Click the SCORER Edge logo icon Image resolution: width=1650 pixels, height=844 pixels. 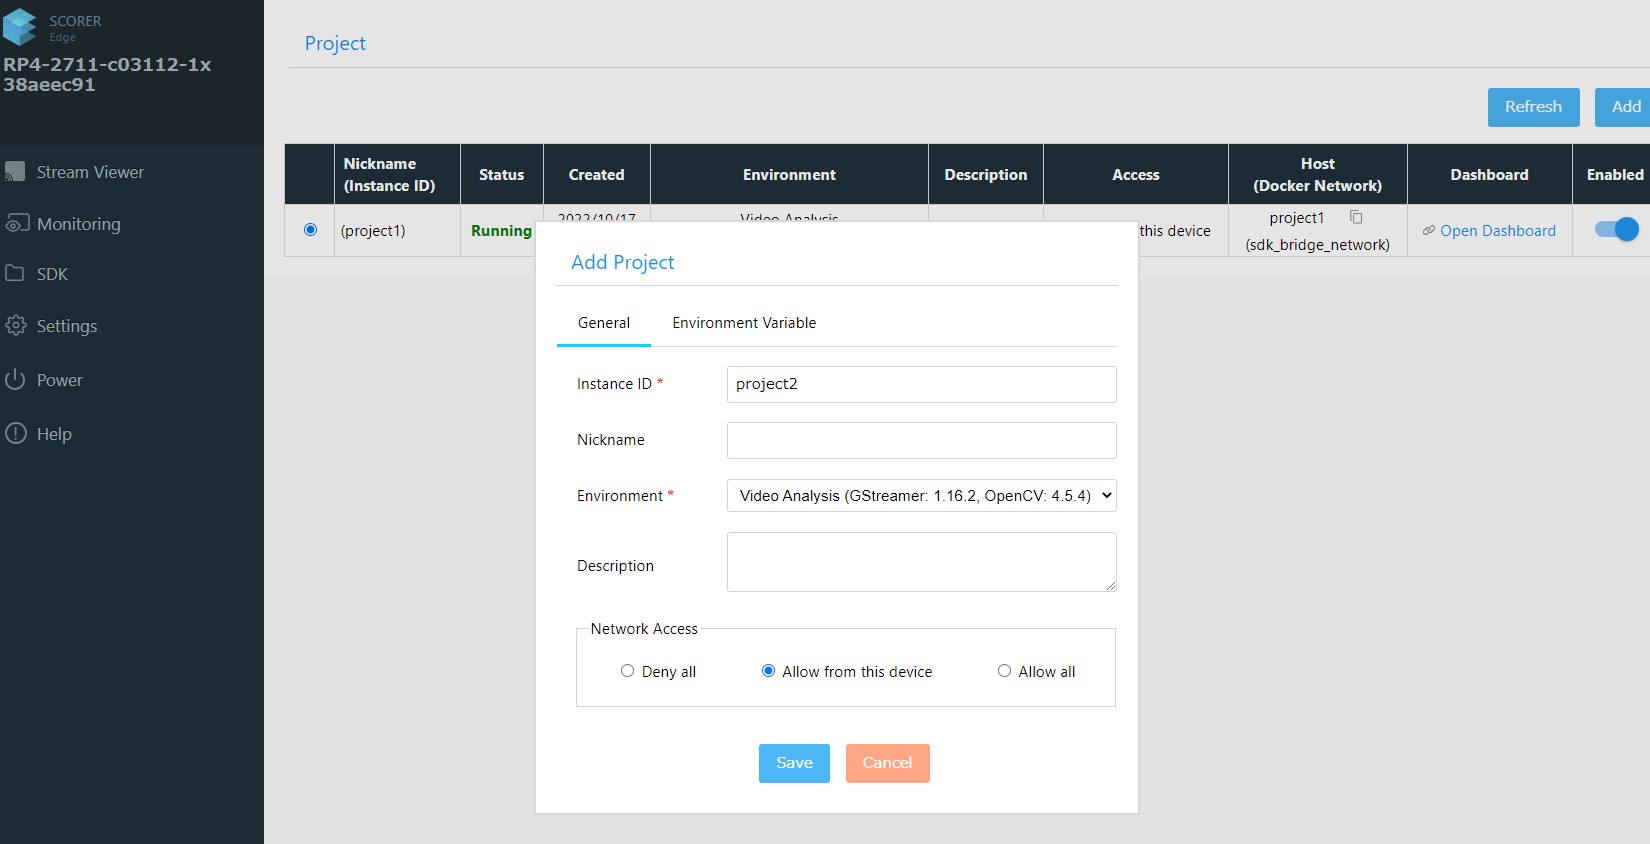pyautogui.click(x=20, y=27)
